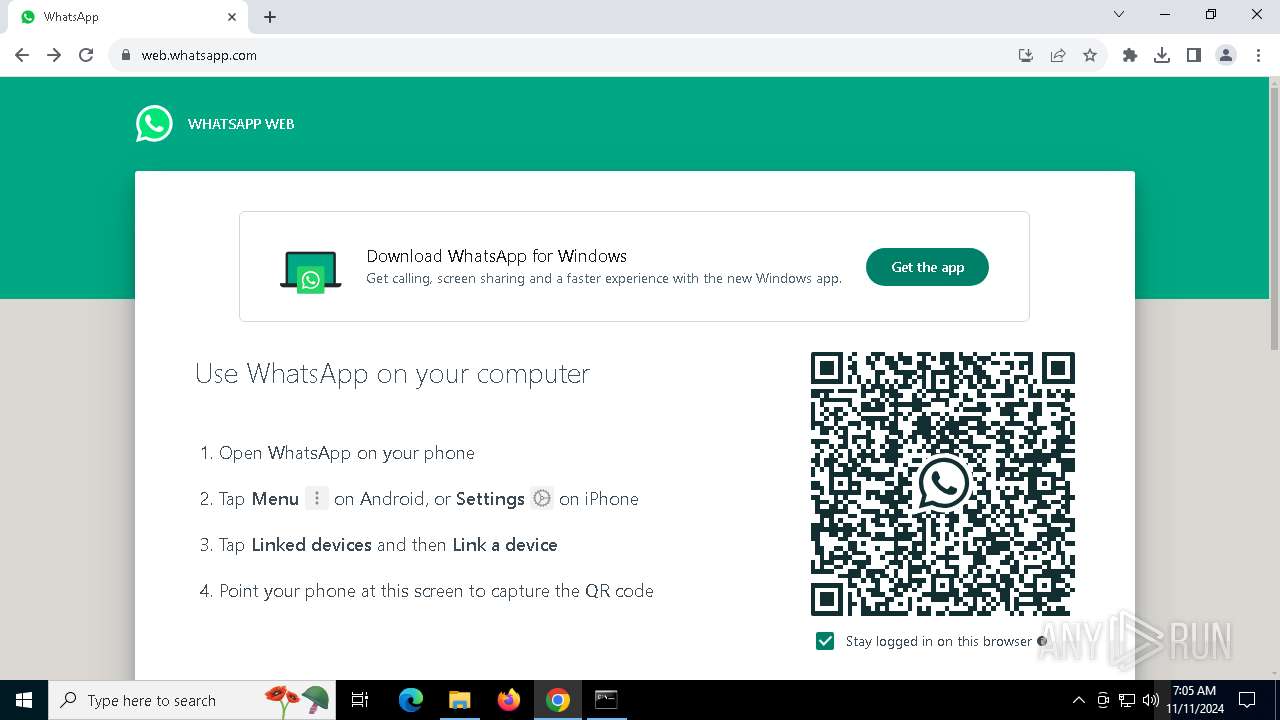Click the clock showing 7:05 AM
The width and height of the screenshot is (1280, 720).
coord(1194,700)
